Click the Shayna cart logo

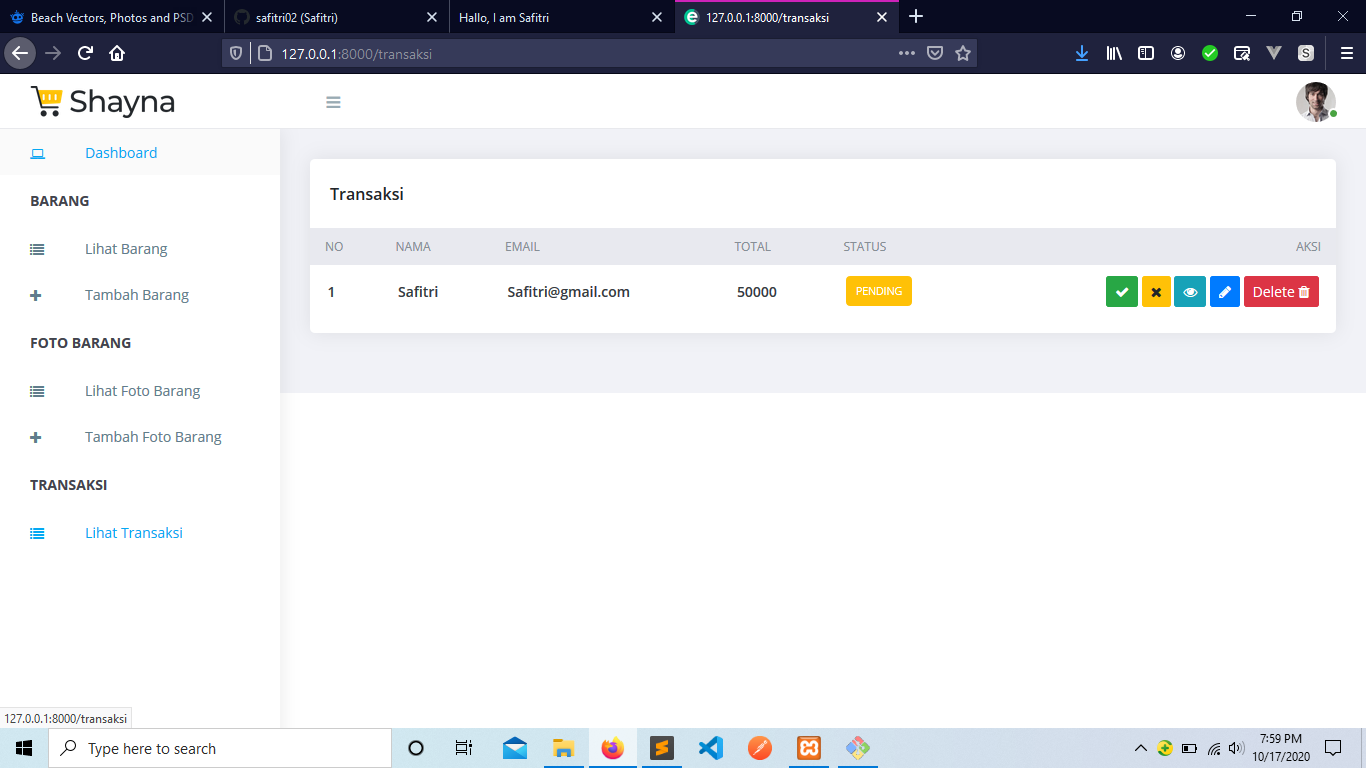coord(103,102)
